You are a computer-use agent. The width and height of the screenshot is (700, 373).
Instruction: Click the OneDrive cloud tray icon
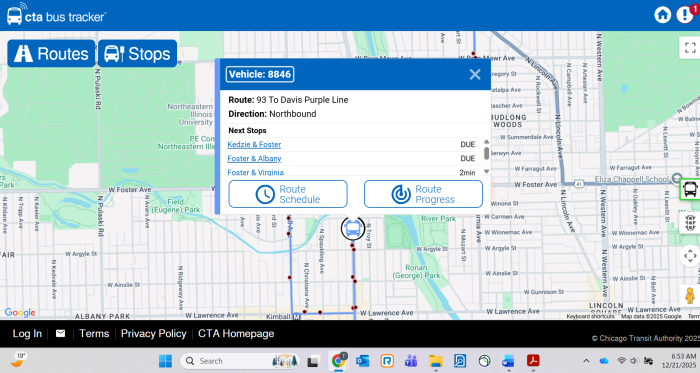coord(604,361)
